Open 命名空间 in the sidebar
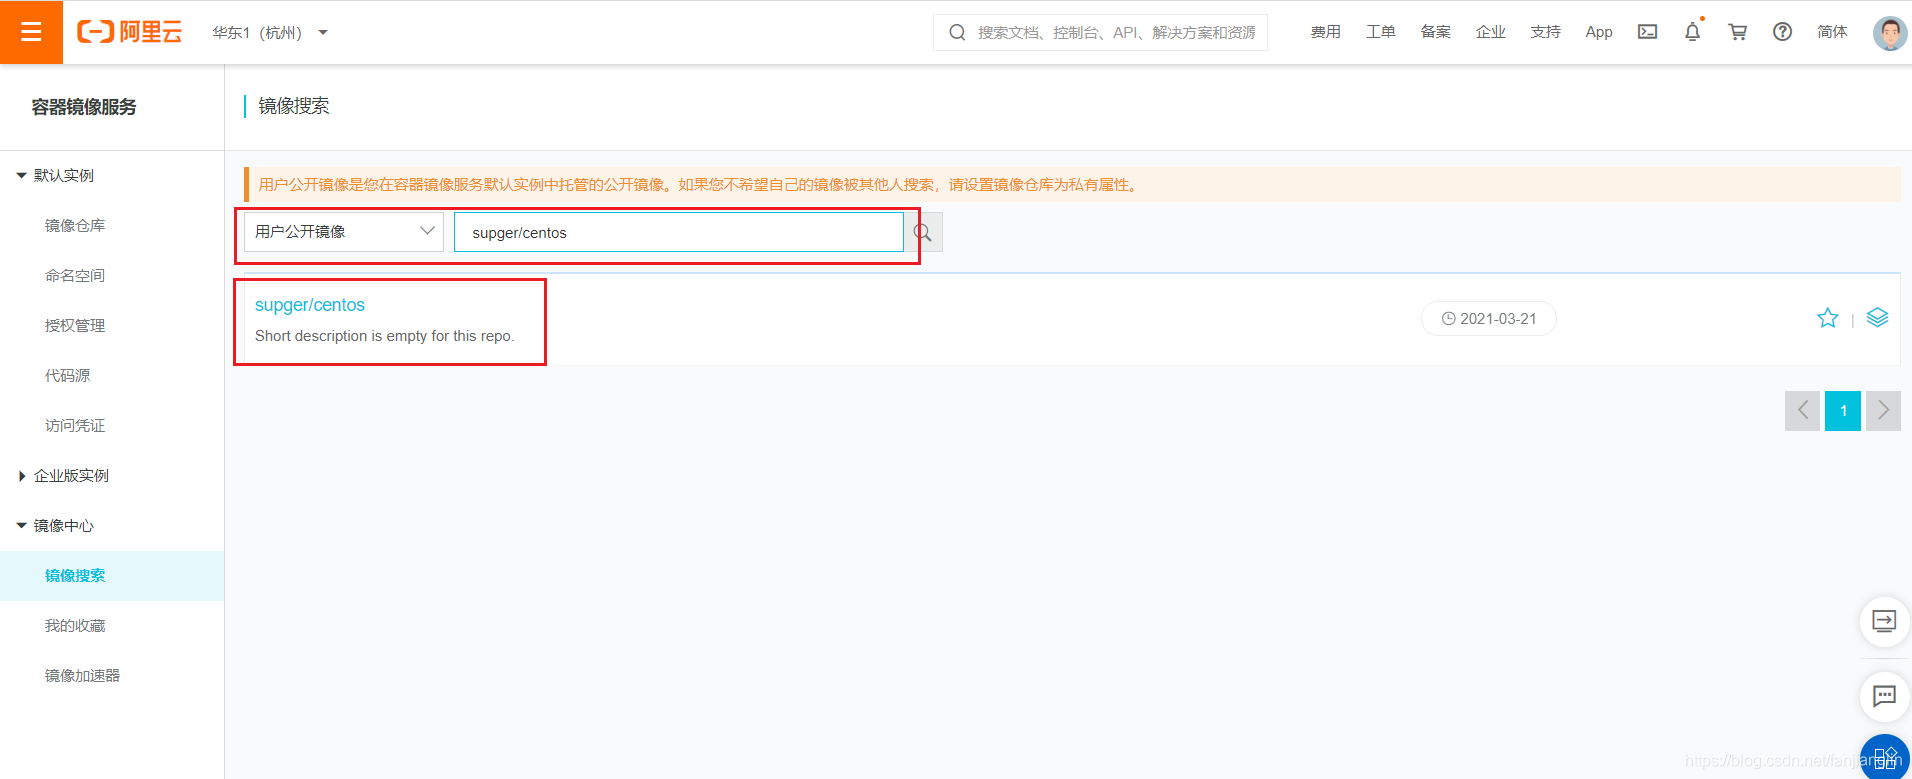The width and height of the screenshot is (1912, 779). pos(75,276)
